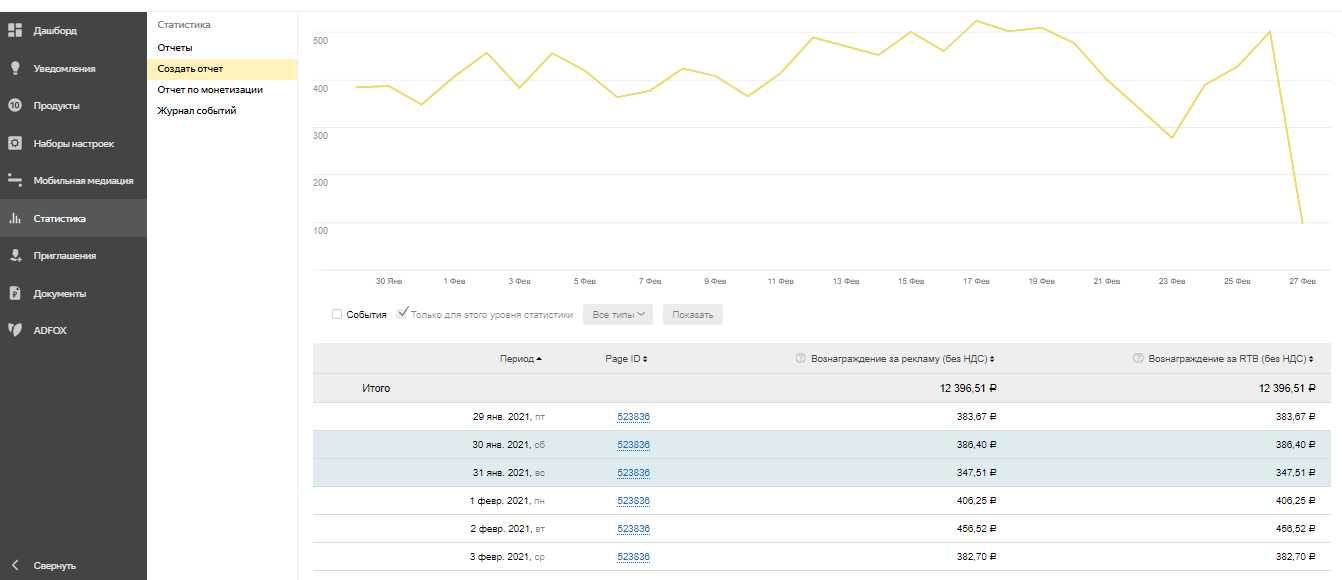The height and width of the screenshot is (580, 1342).
Task: Open 'Отчет по монетизации' menu item
Action: tap(210, 90)
